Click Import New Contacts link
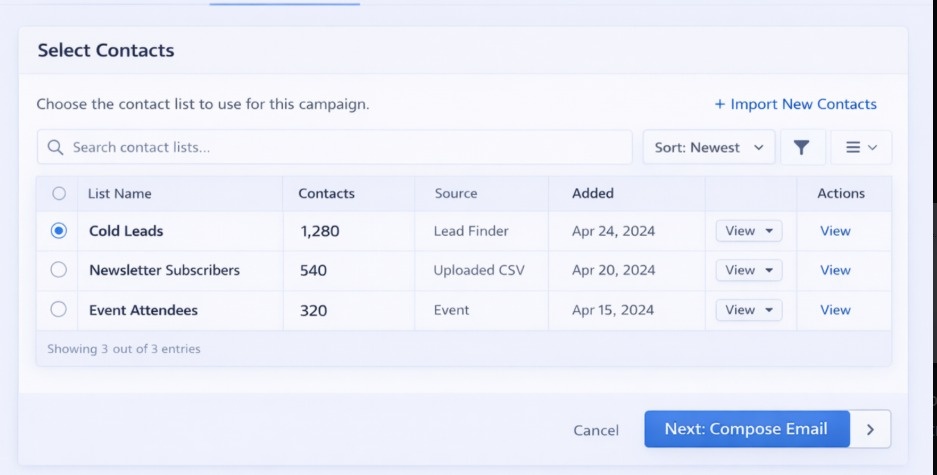The image size is (937, 475). pyautogui.click(x=795, y=104)
